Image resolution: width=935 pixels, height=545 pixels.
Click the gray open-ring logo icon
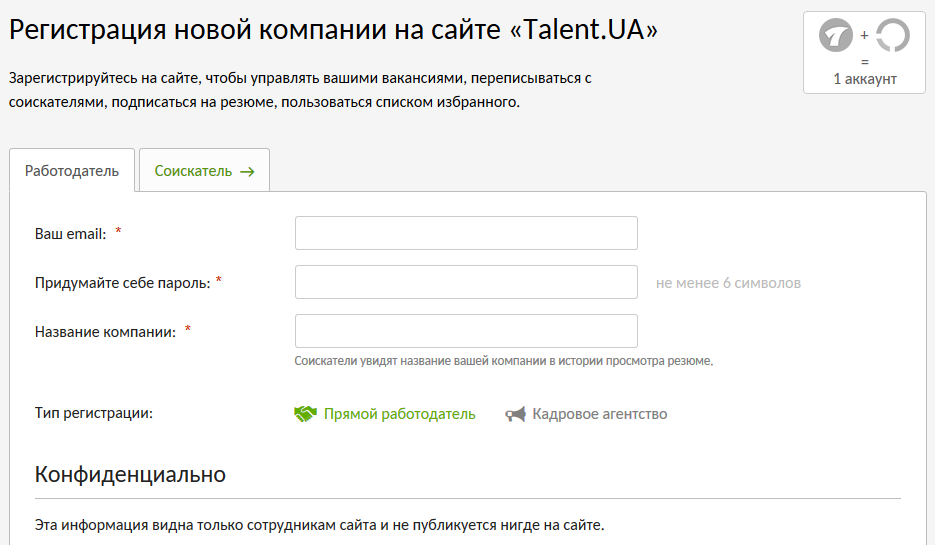(x=892, y=37)
